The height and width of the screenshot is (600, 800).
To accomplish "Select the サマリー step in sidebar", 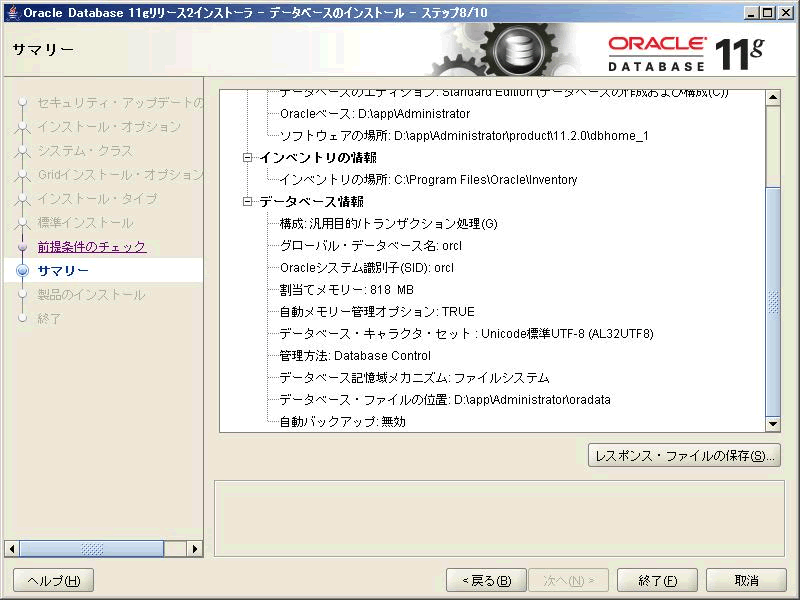I will tap(63, 271).
